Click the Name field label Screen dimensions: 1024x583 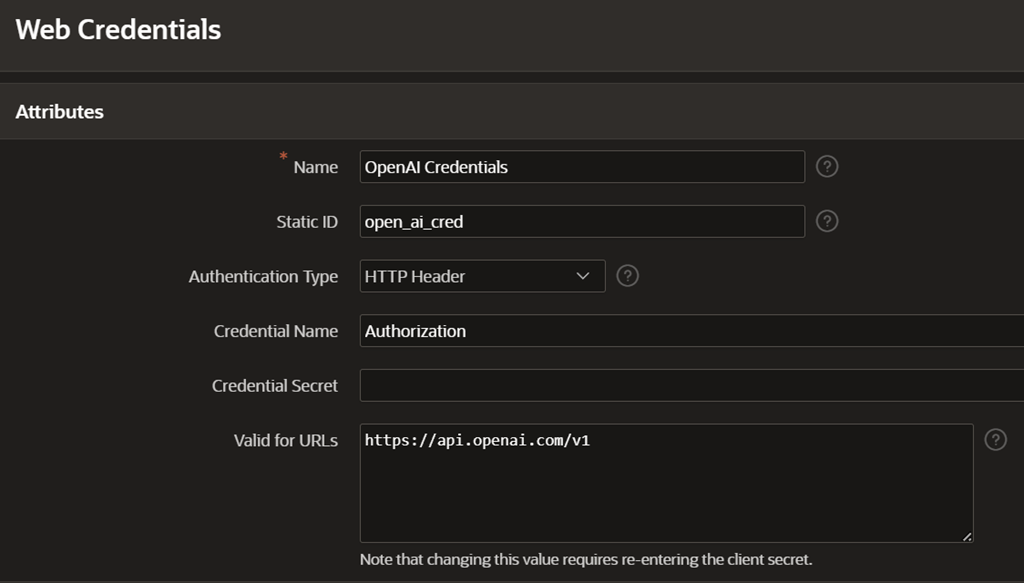click(x=315, y=168)
